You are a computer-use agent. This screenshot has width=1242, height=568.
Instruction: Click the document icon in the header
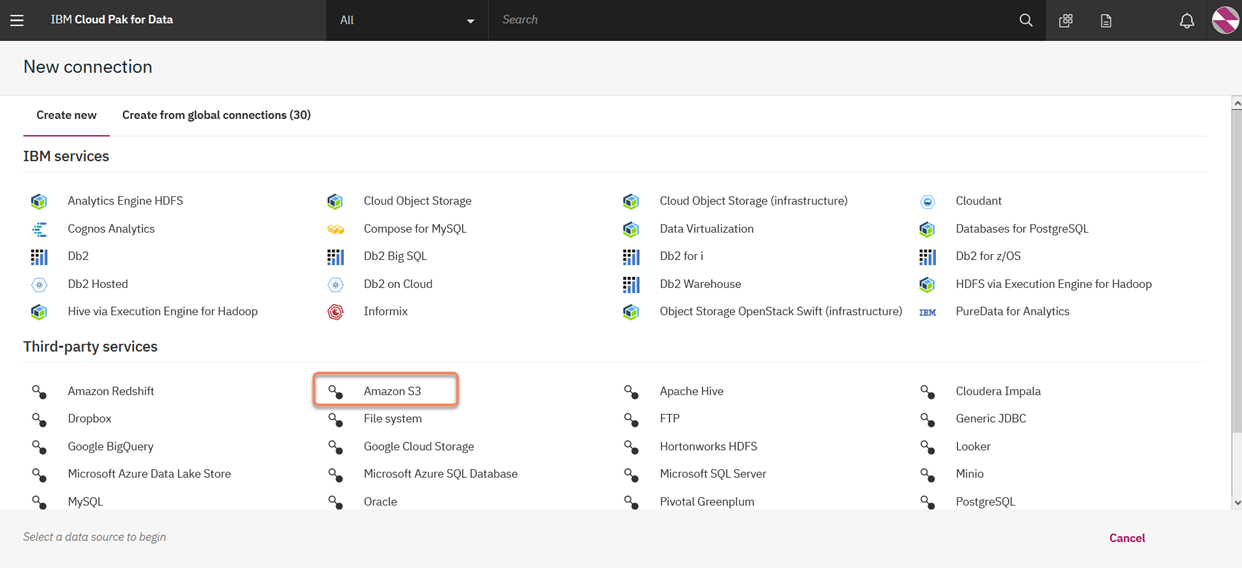[x=1106, y=20]
